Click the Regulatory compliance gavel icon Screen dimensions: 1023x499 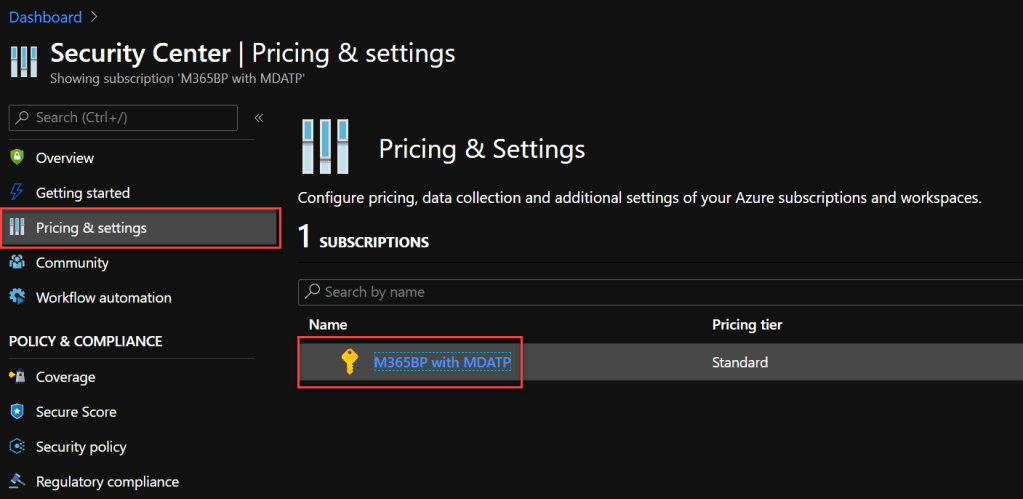coord(16,482)
